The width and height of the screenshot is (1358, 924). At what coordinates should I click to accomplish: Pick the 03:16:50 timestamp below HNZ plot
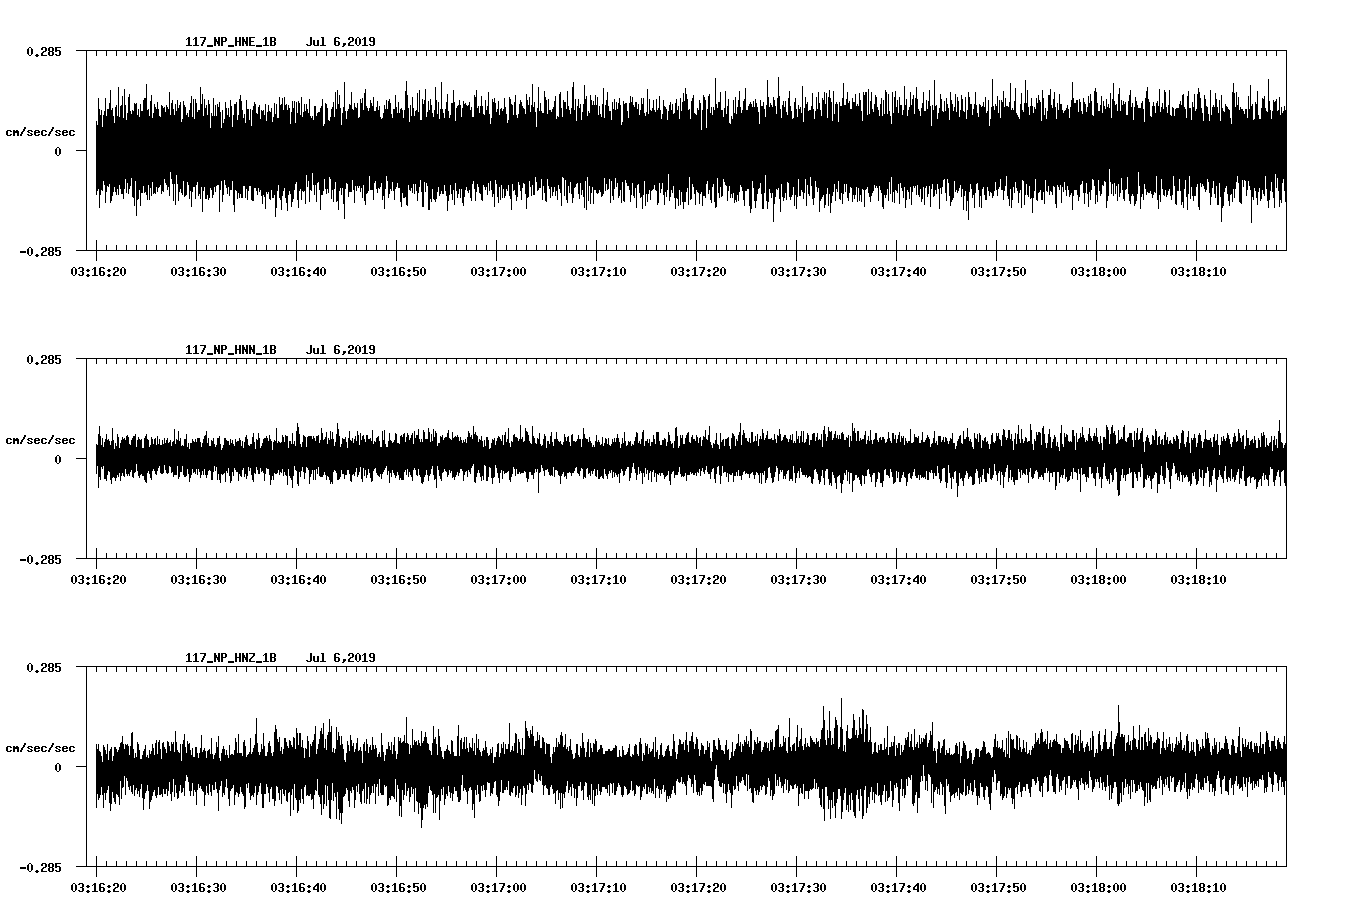click(x=398, y=887)
